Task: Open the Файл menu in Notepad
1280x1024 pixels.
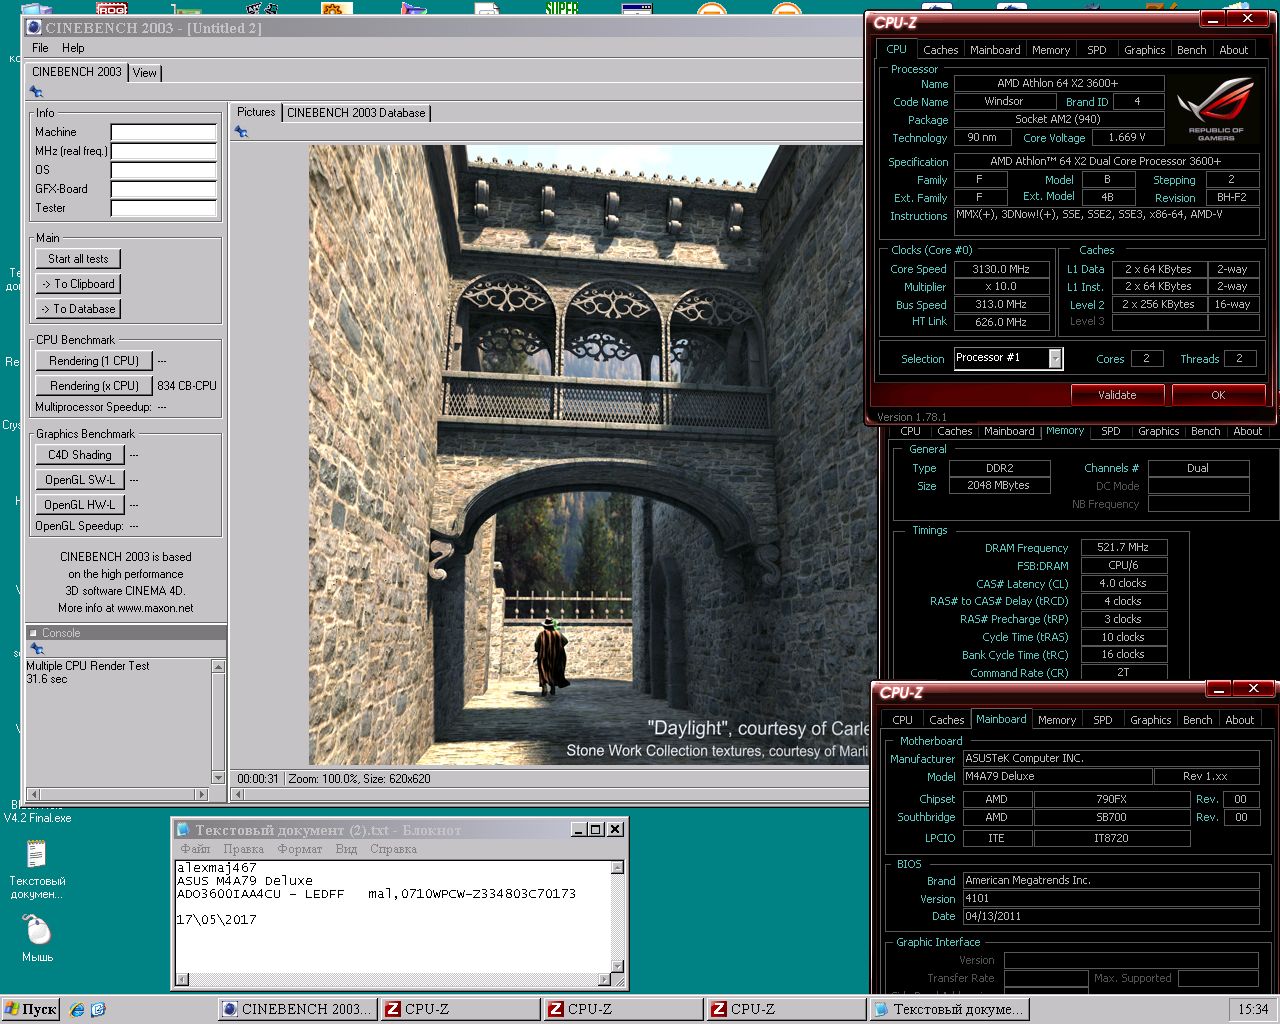Action: (x=195, y=849)
